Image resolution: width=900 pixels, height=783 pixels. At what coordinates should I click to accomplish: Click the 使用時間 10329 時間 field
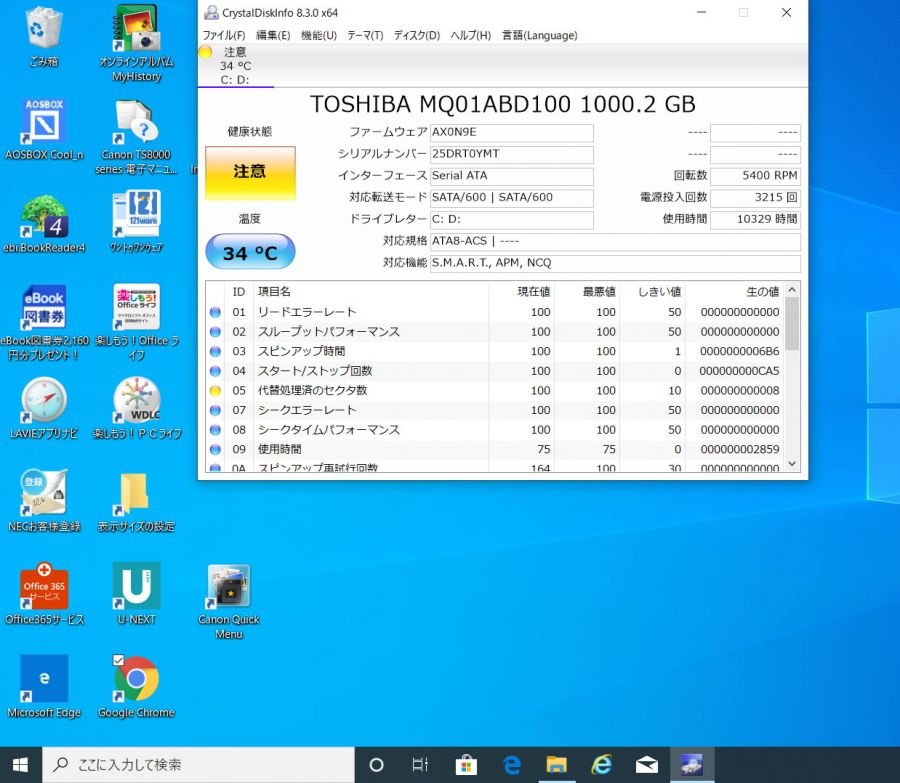pos(755,219)
